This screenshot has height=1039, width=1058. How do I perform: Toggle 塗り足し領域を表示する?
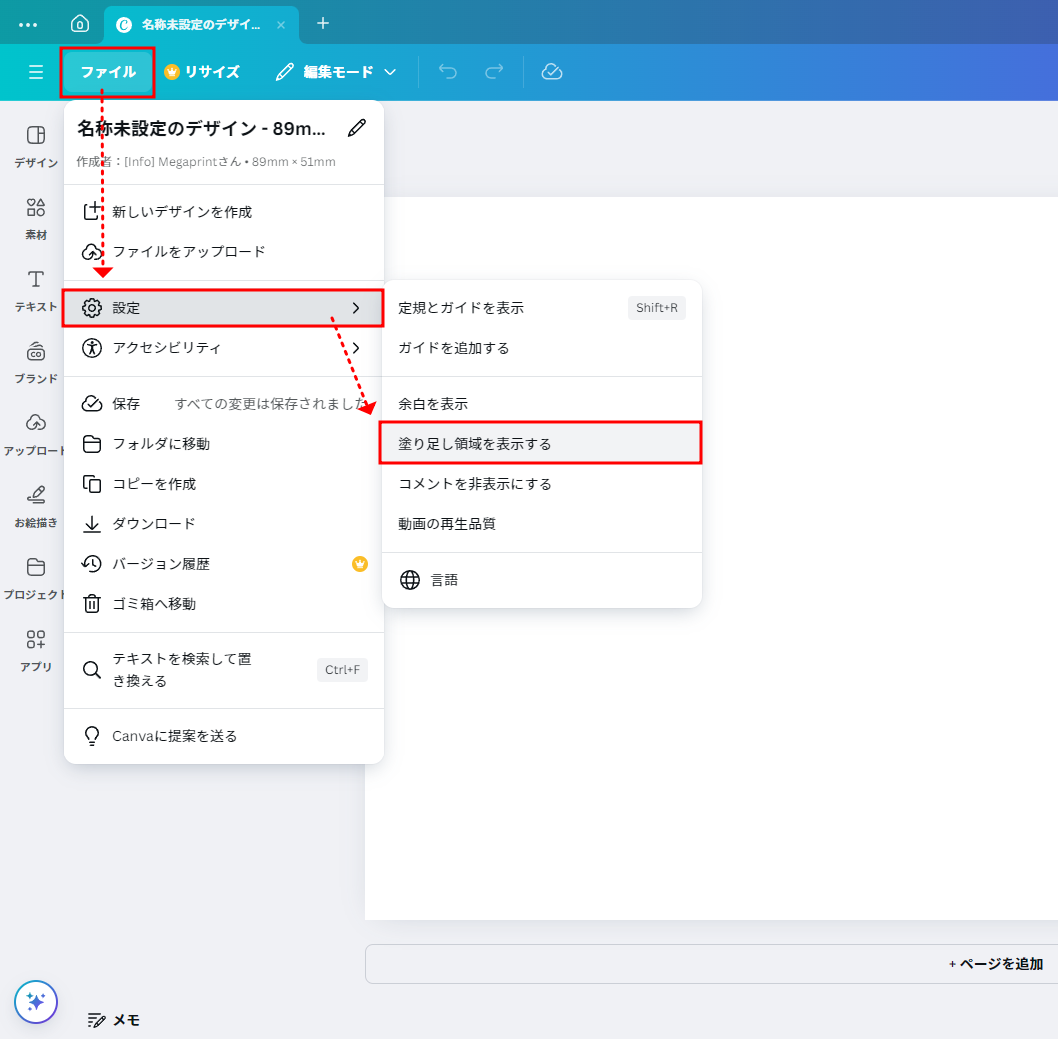[540, 443]
